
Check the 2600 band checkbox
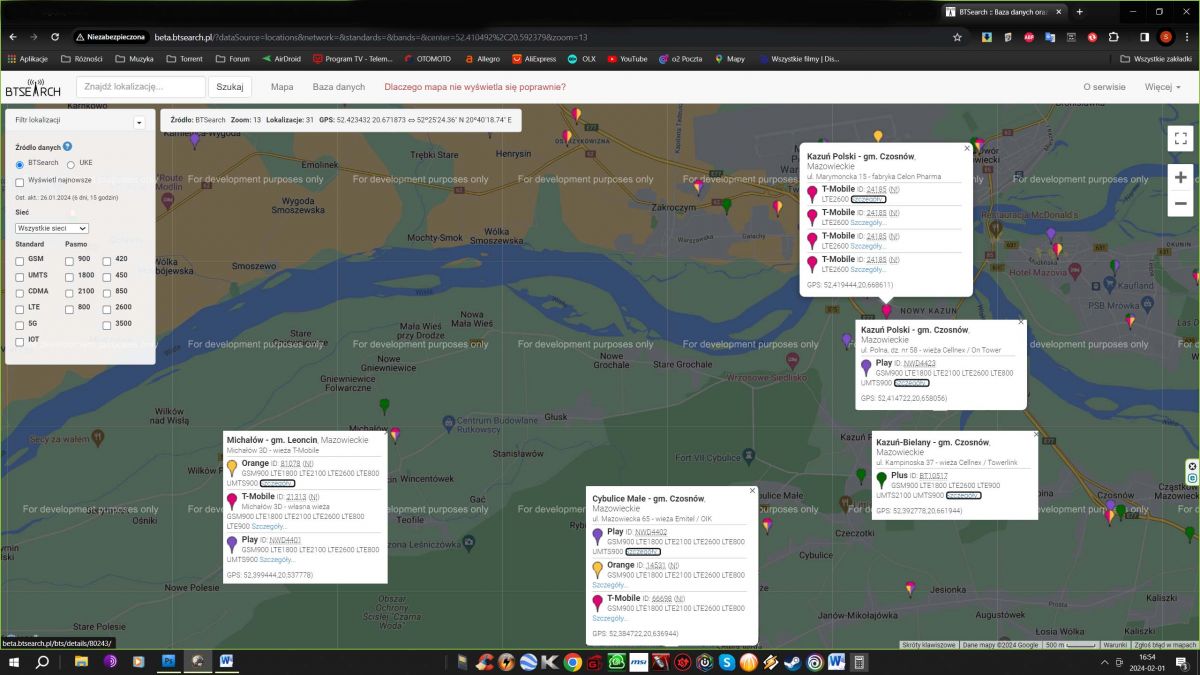[107, 308]
